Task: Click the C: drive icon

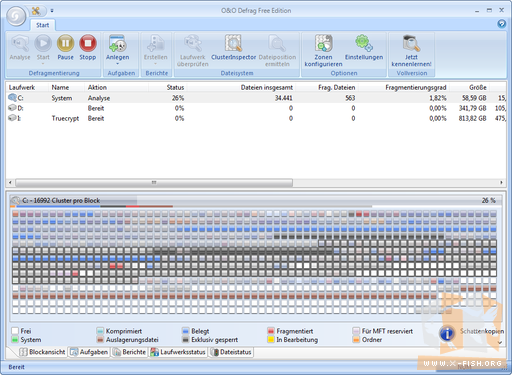Action: click(x=12, y=98)
